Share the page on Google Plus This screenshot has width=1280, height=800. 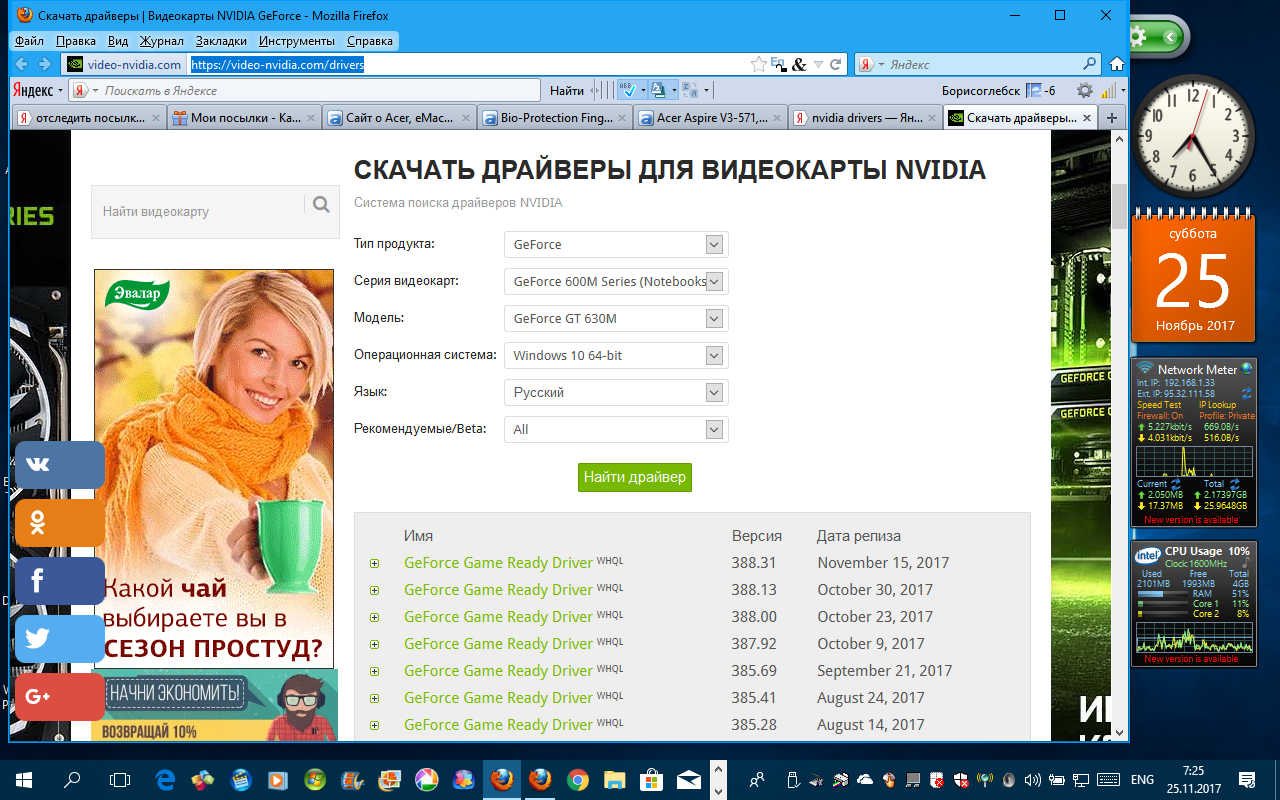click(x=60, y=697)
